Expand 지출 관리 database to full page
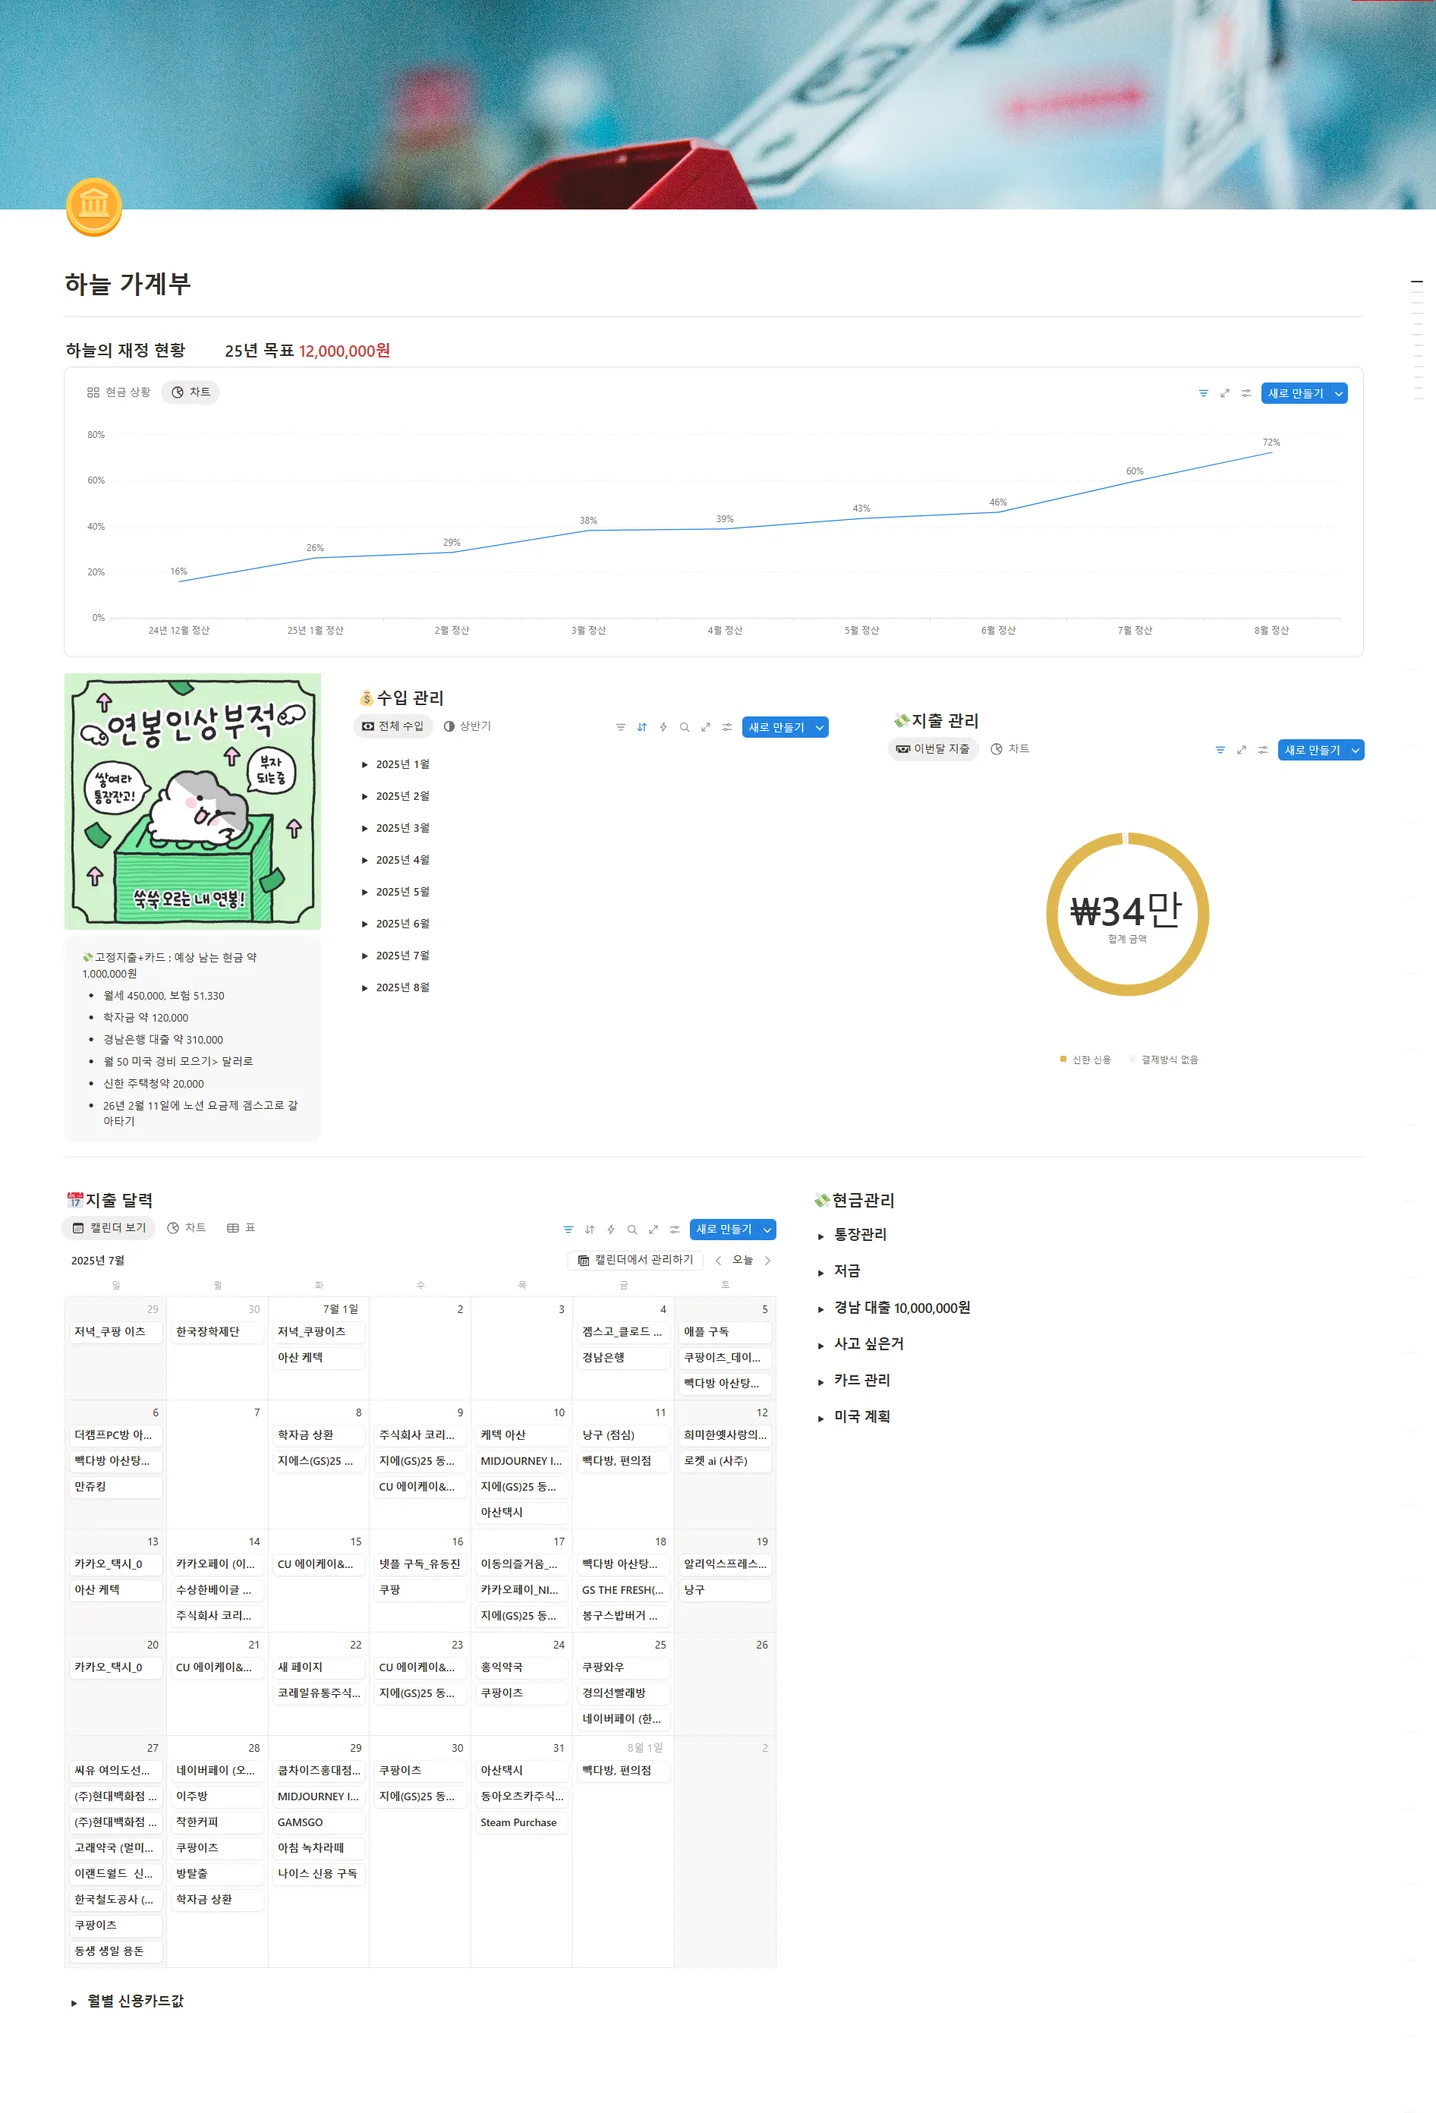This screenshot has width=1436, height=2113. click(1241, 750)
